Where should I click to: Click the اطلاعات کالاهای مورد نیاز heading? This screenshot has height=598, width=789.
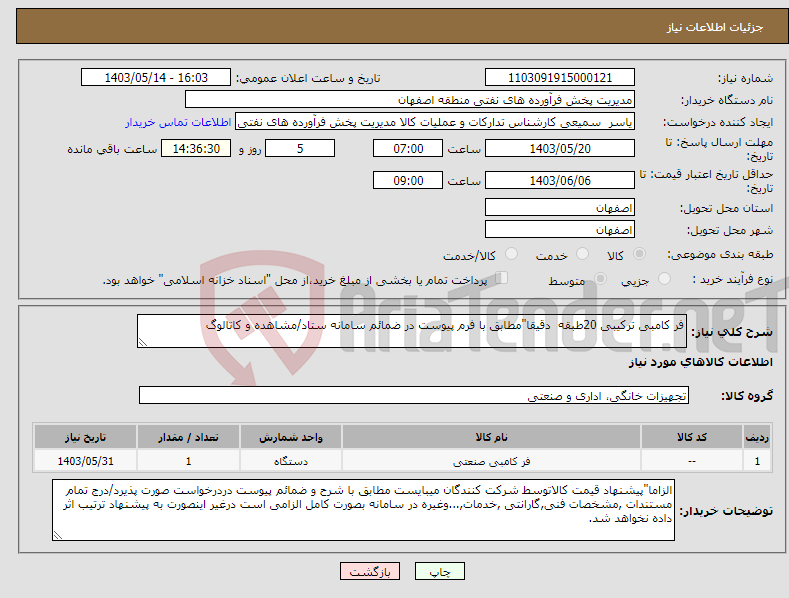click(x=700, y=362)
